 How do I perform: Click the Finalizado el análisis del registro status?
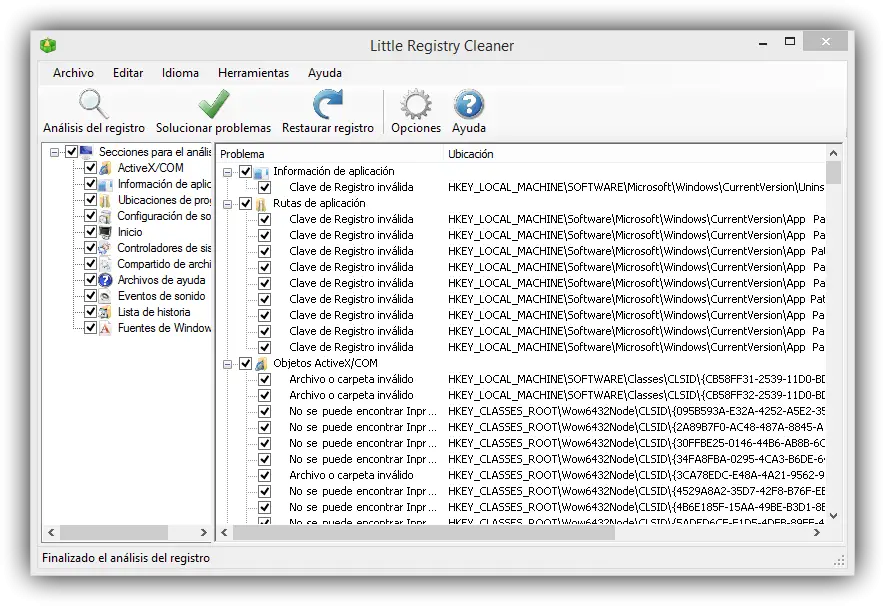click(x=126, y=558)
